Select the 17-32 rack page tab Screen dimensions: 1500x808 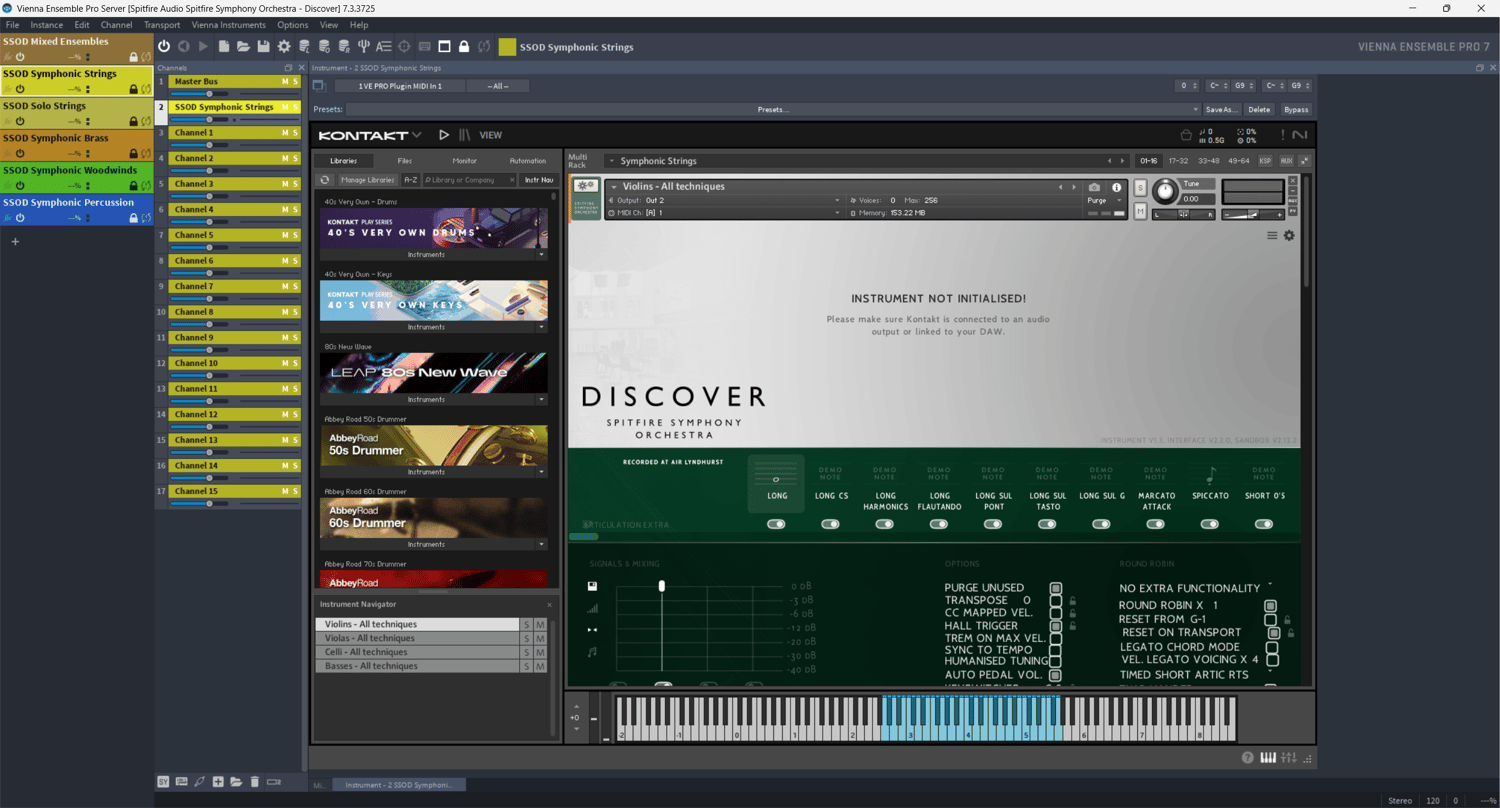(1179, 161)
